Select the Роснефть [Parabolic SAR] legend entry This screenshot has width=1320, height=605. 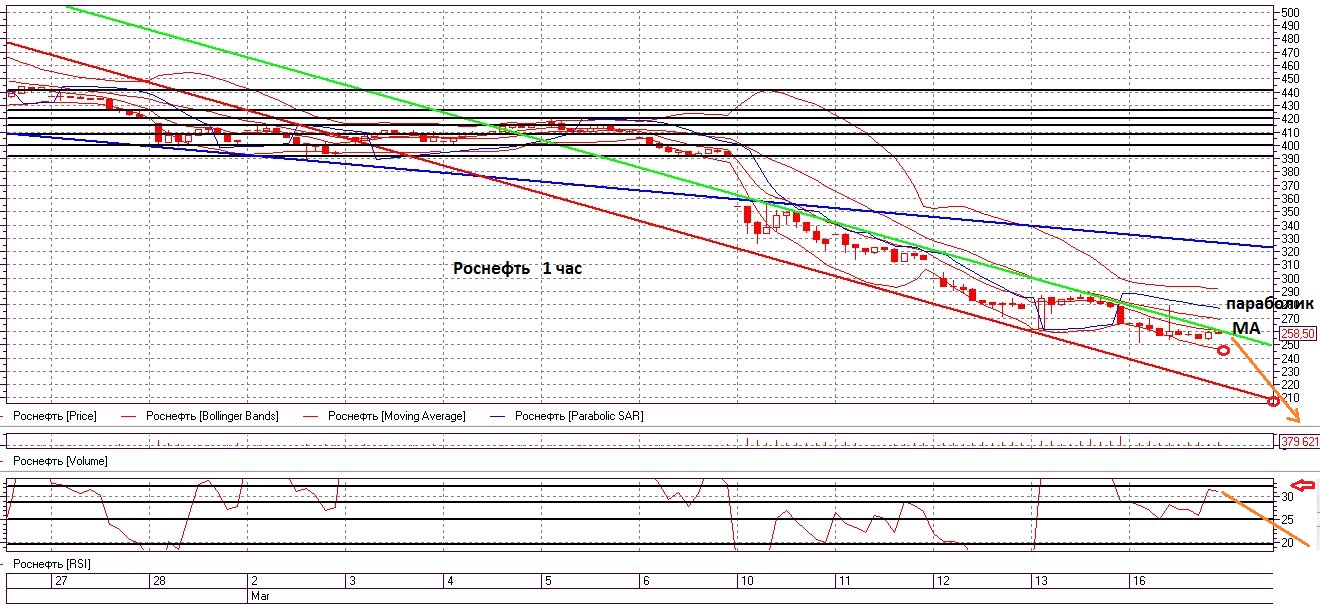579,415
